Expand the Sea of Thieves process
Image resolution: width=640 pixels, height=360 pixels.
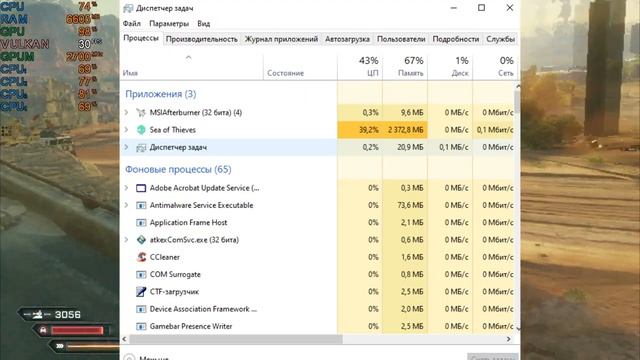pyautogui.click(x=127, y=130)
